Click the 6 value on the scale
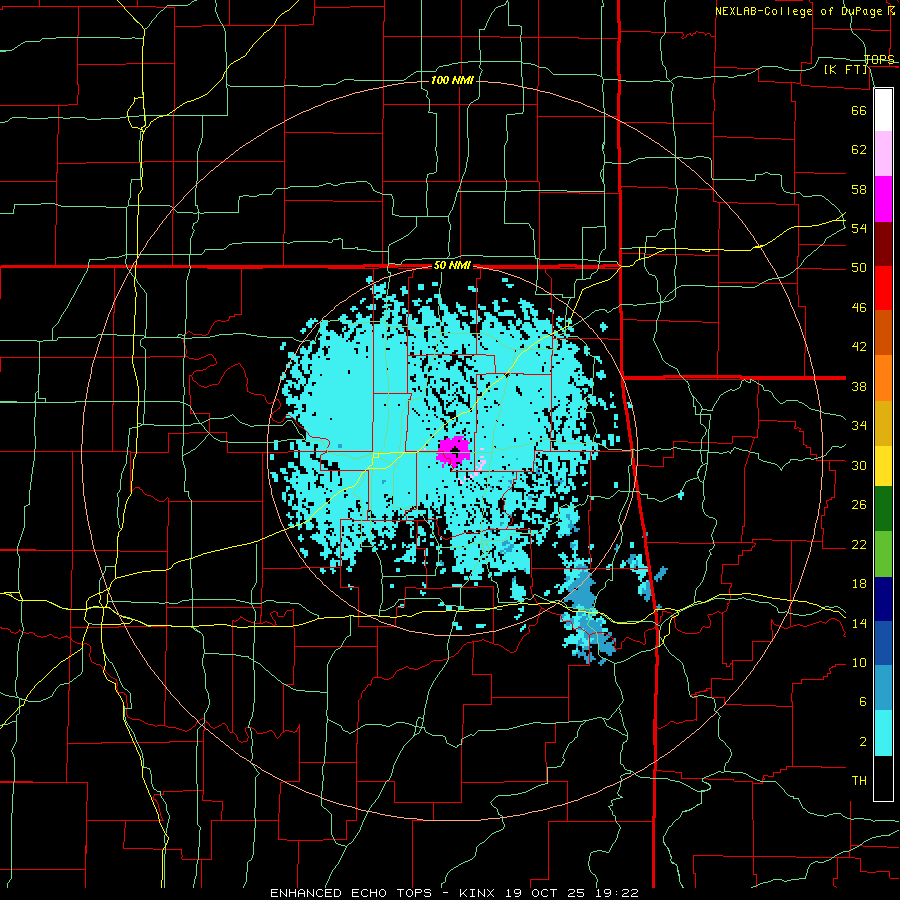900x900 pixels. [863, 702]
